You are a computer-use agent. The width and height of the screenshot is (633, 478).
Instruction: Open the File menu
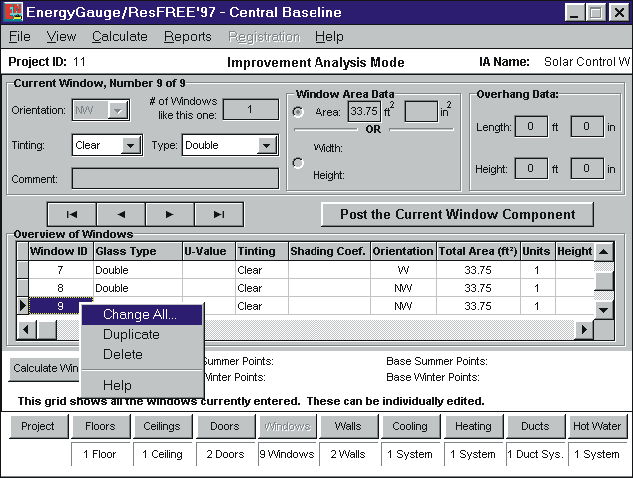click(x=20, y=37)
